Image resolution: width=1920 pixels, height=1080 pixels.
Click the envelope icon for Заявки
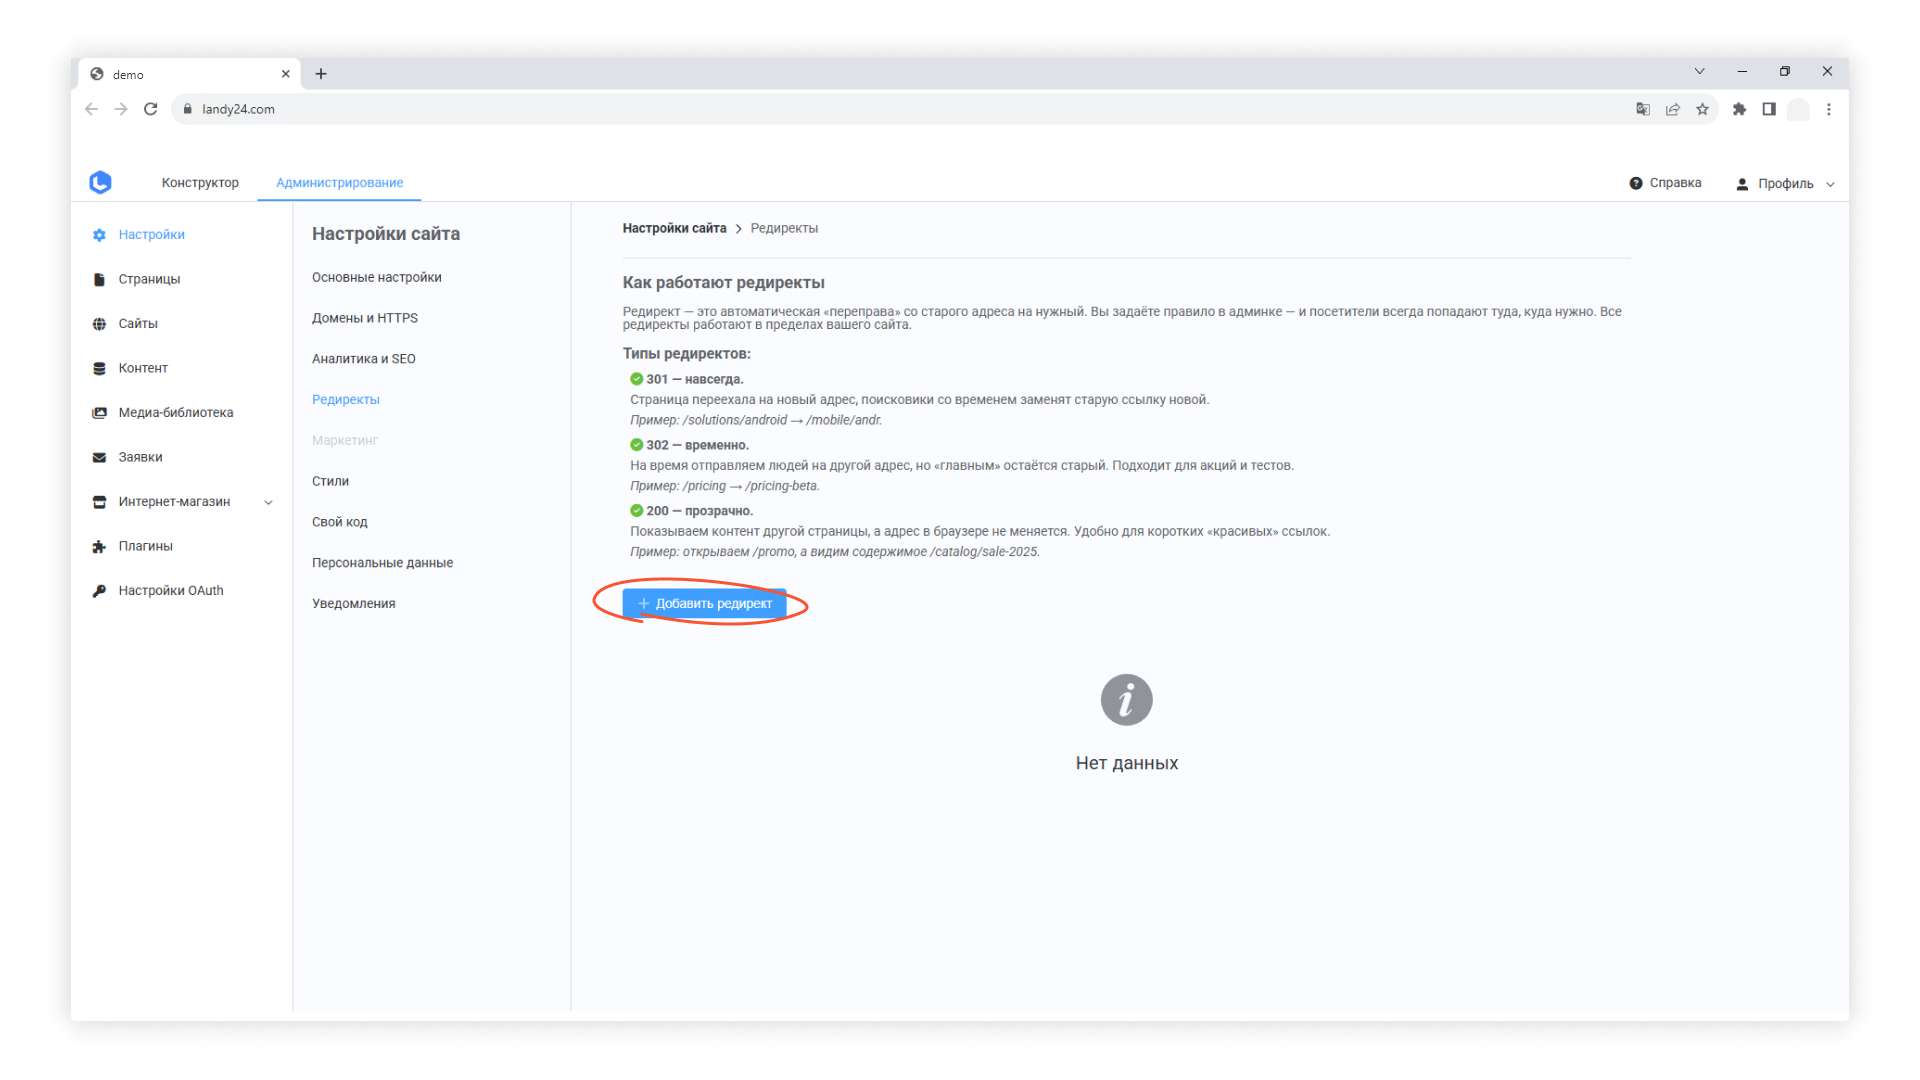(x=99, y=457)
